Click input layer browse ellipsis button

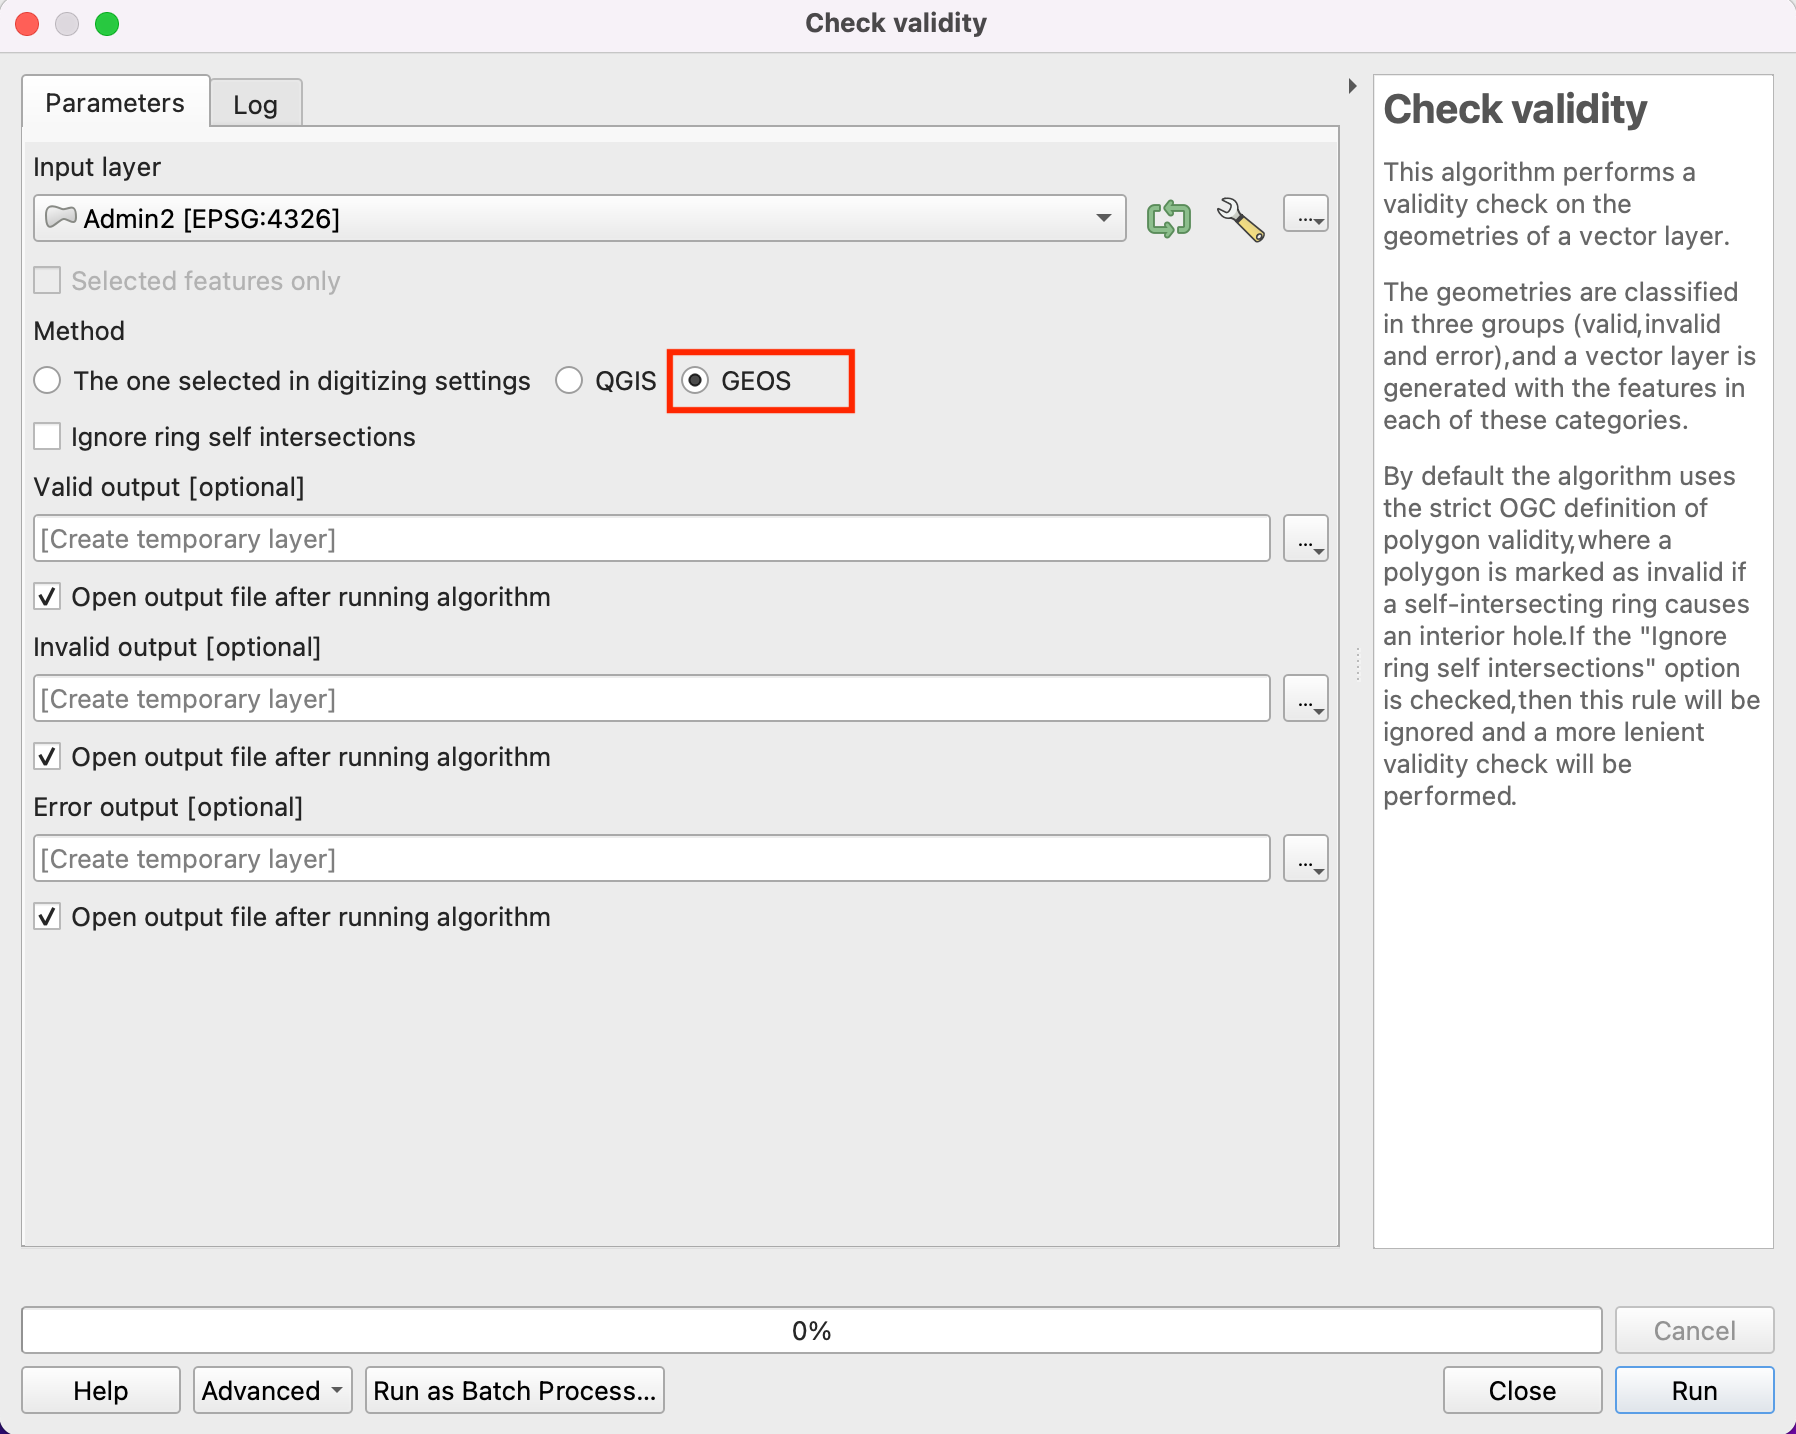pyautogui.click(x=1305, y=215)
